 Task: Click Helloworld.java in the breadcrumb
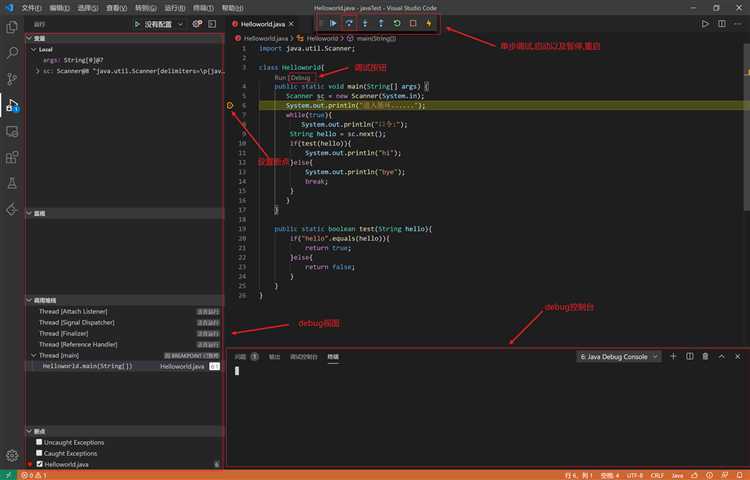click(265, 38)
